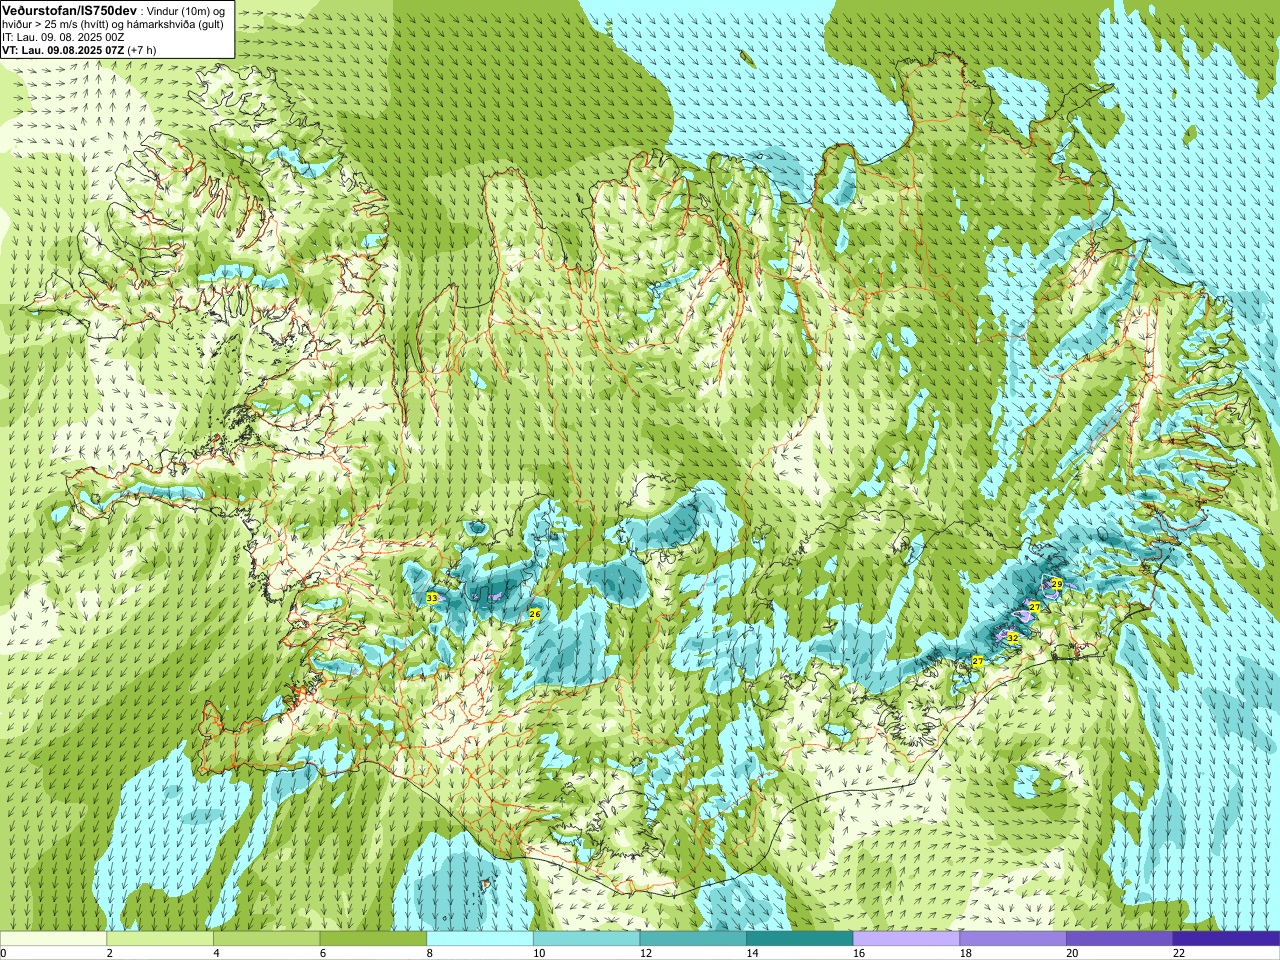Click the yellow gust label 33

click(x=432, y=597)
